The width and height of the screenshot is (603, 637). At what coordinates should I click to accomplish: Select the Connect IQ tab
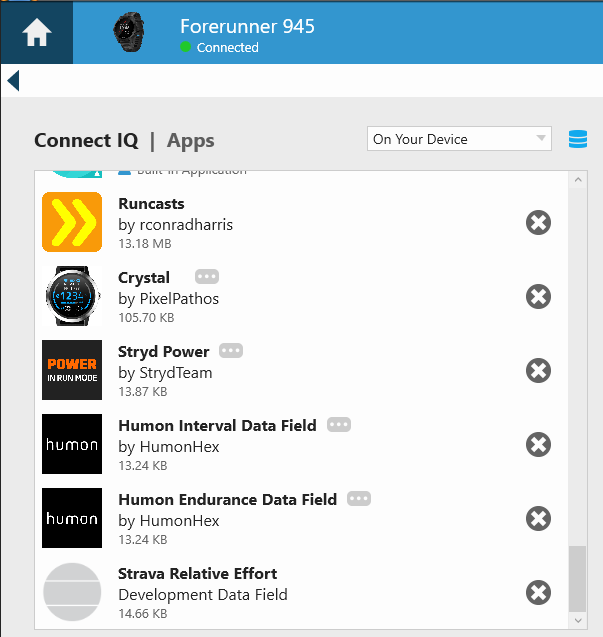coord(86,140)
